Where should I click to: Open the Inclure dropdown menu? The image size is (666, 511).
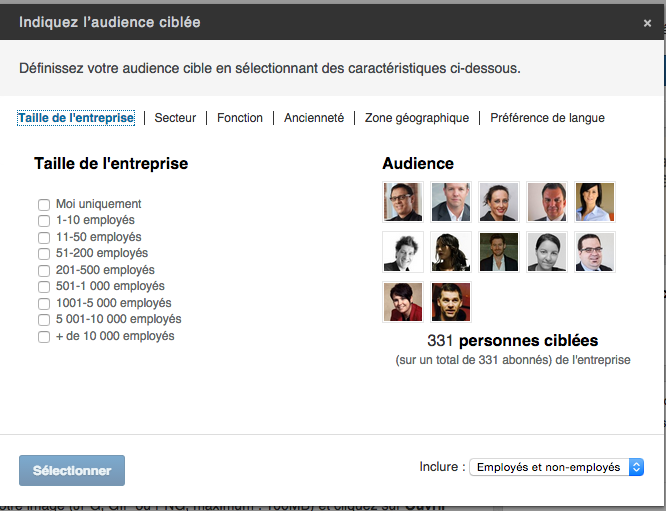[558, 467]
